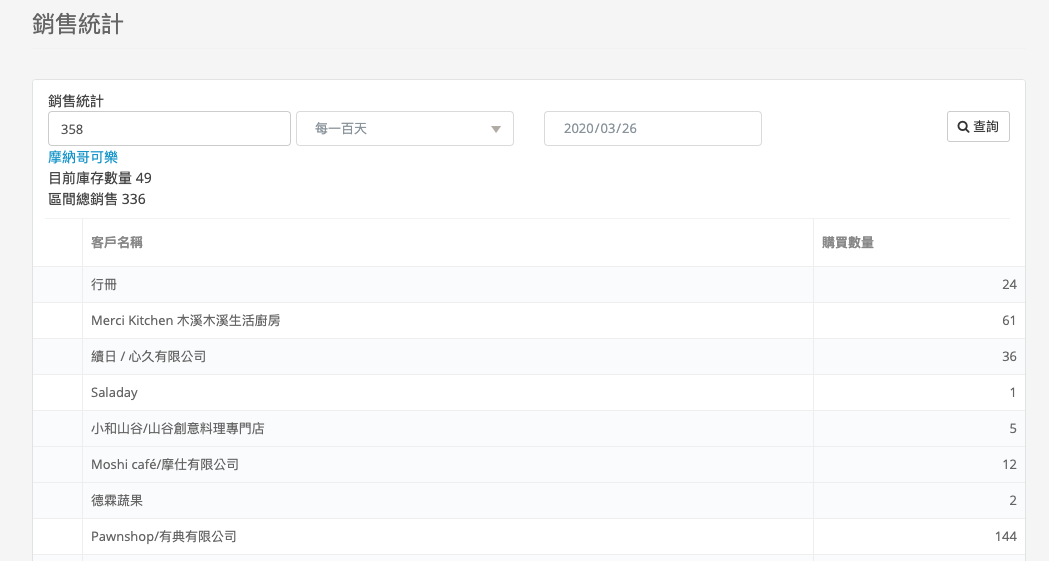
Task: Focus the product ID field containing 358
Action: [169, 129]
